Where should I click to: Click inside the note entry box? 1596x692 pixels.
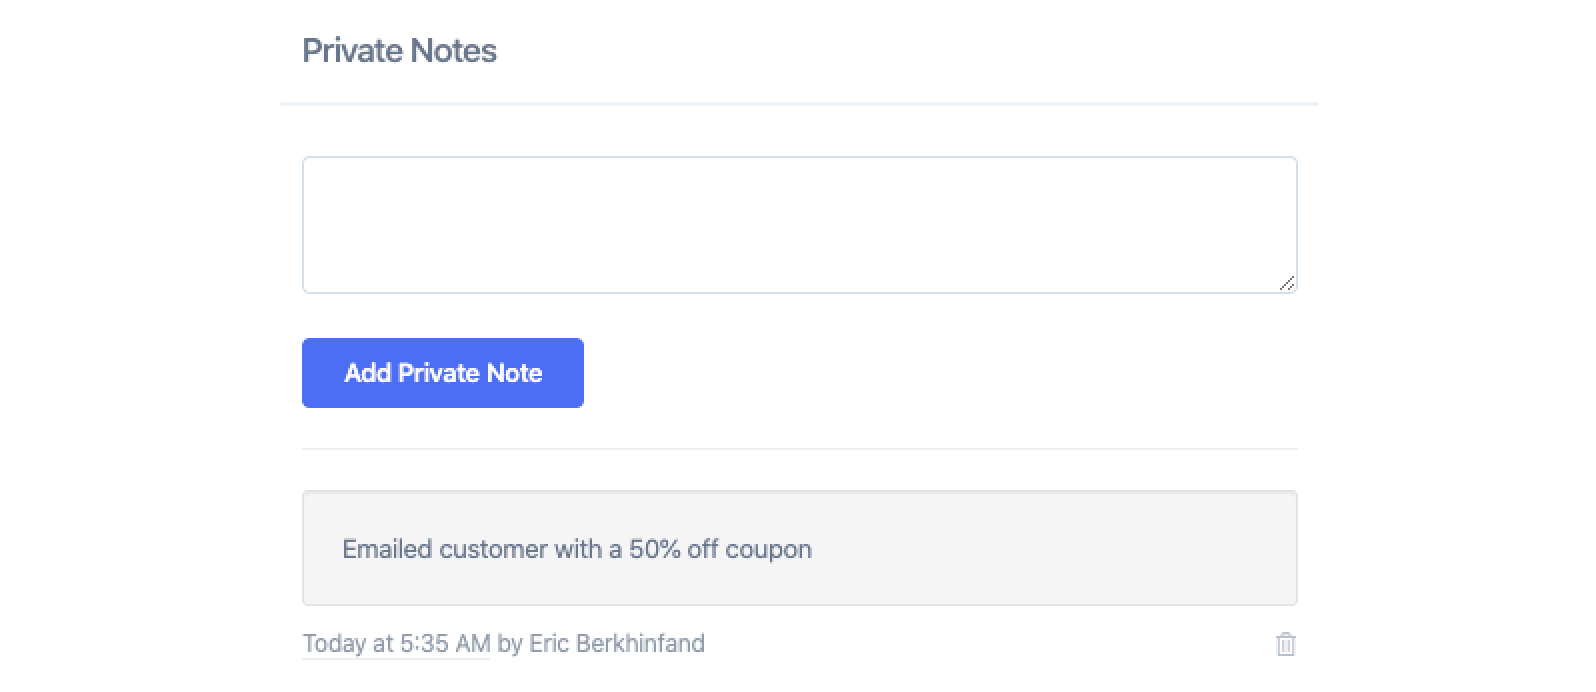(x=799, y=225)
